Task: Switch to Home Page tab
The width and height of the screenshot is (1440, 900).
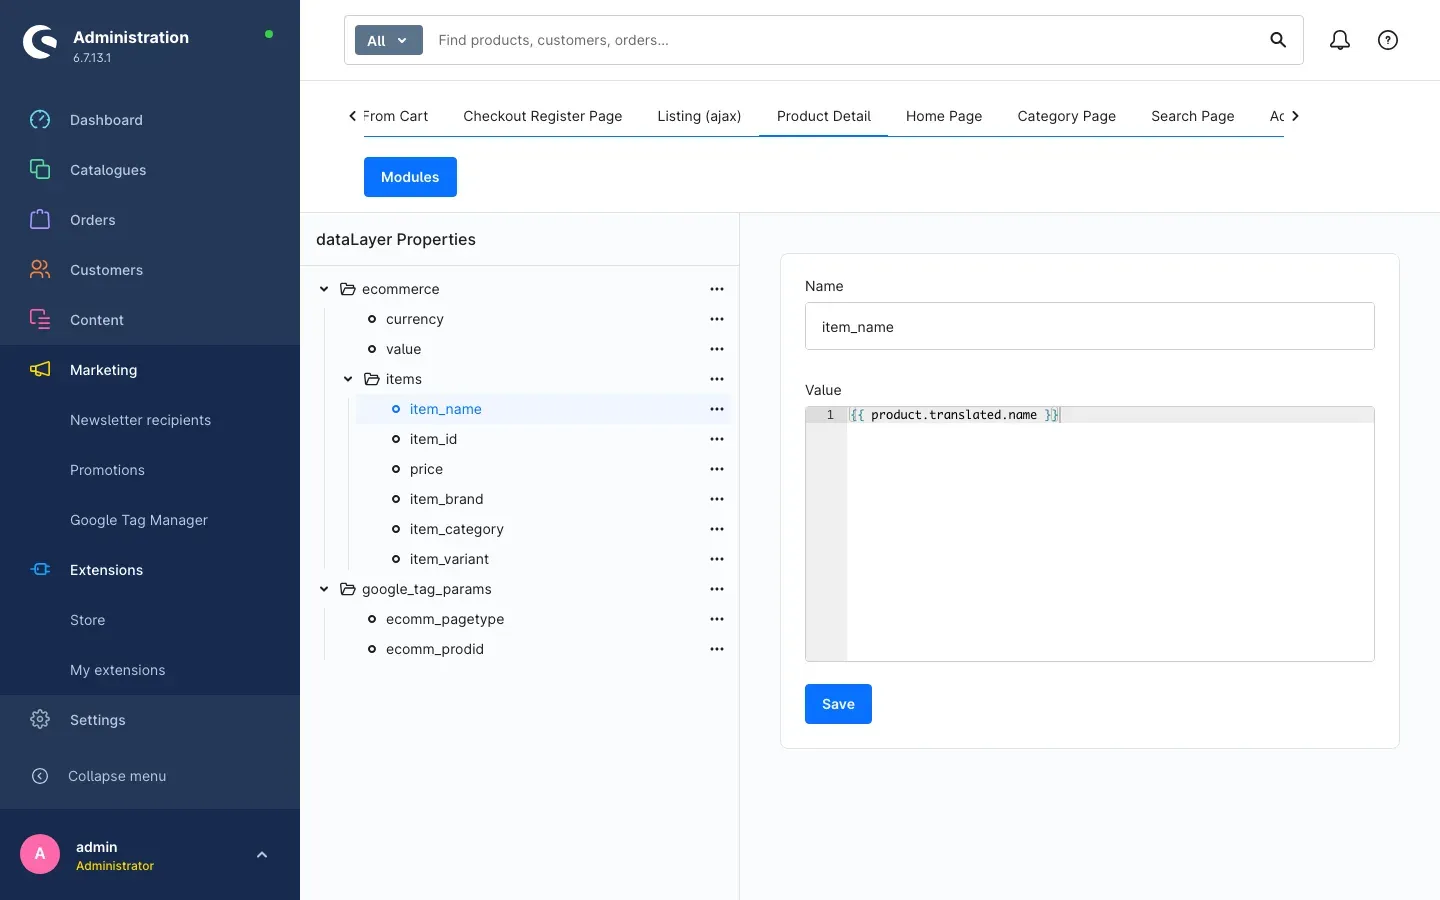Action: [944, 116]
